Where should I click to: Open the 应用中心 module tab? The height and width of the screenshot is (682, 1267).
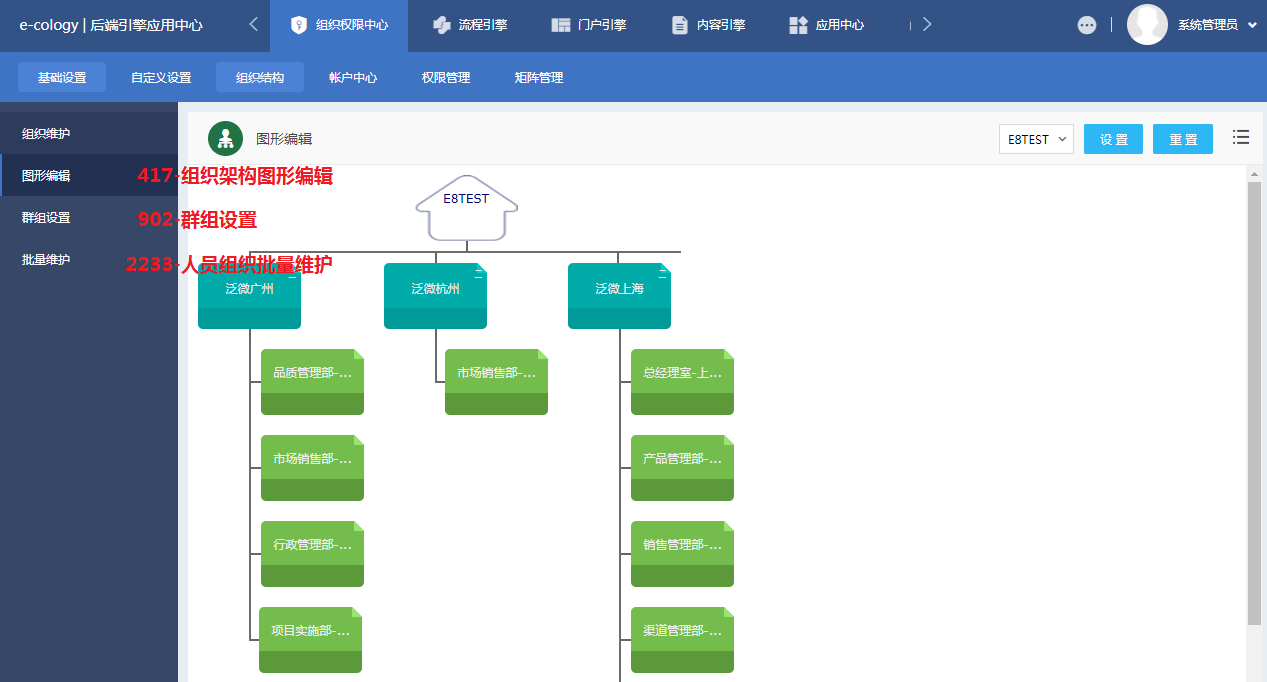pyautogui.click(x=826, y=25)
